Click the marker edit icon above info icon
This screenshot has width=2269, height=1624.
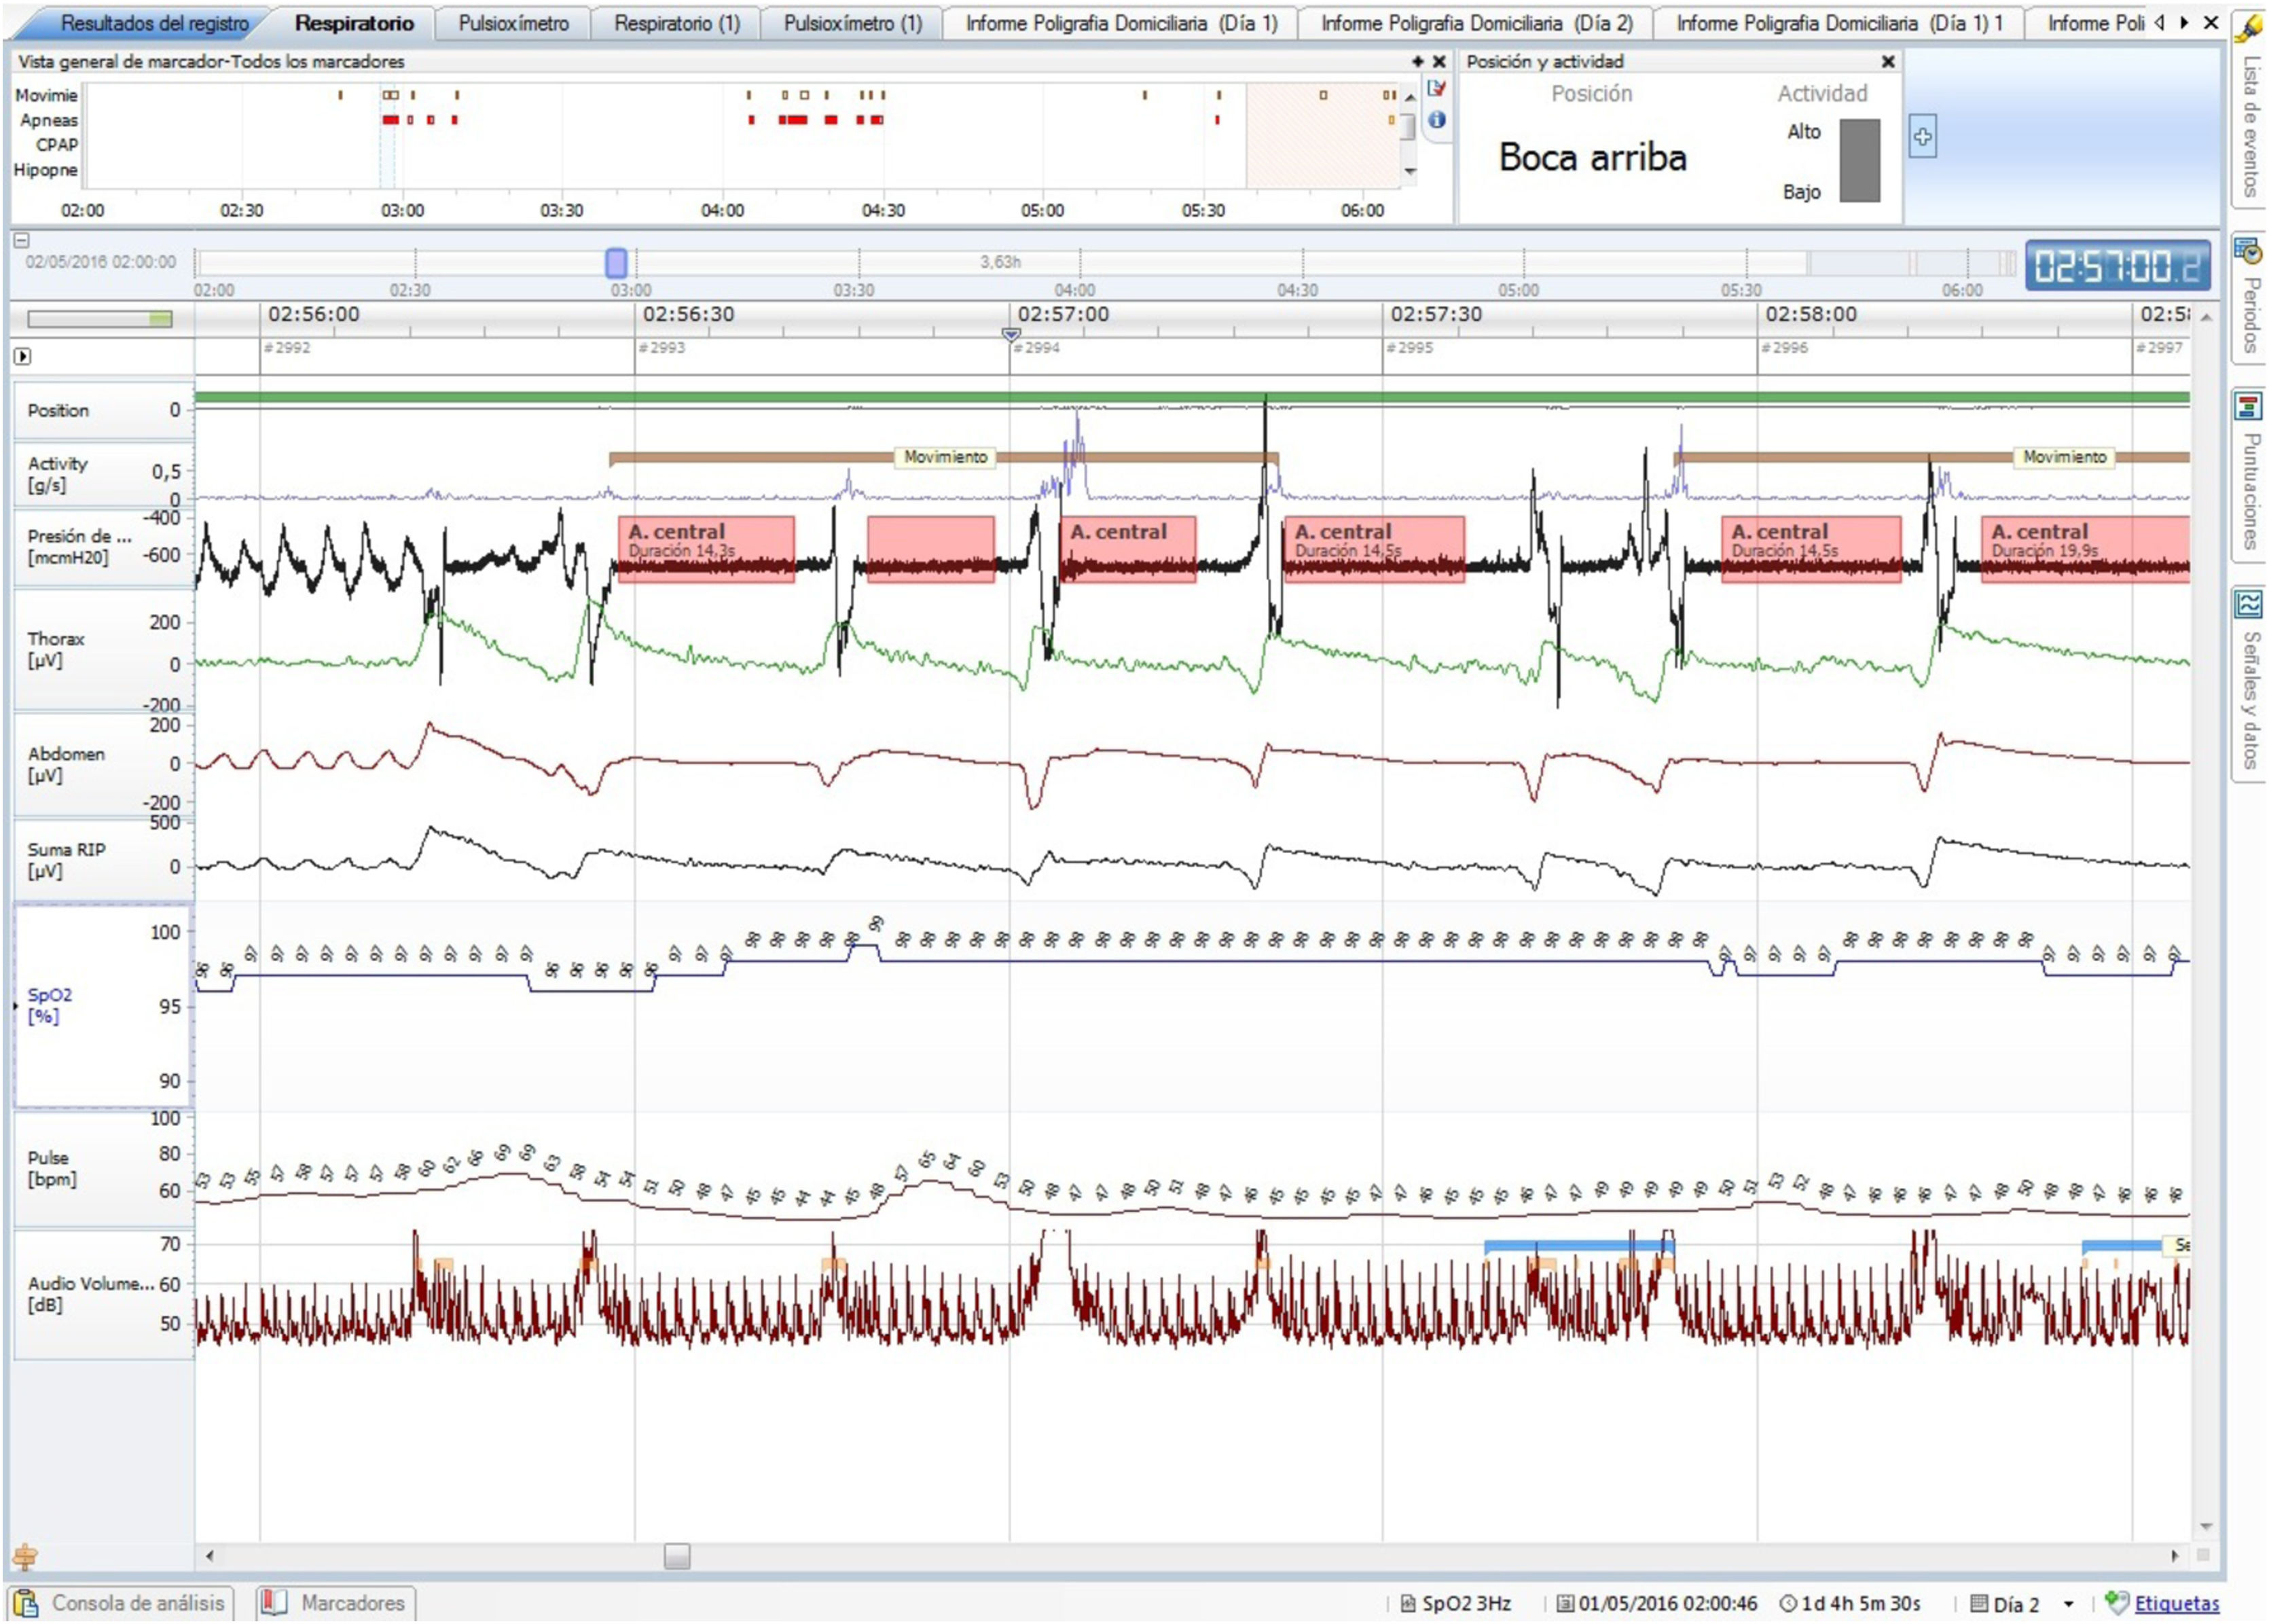[x=1437, y=89]
